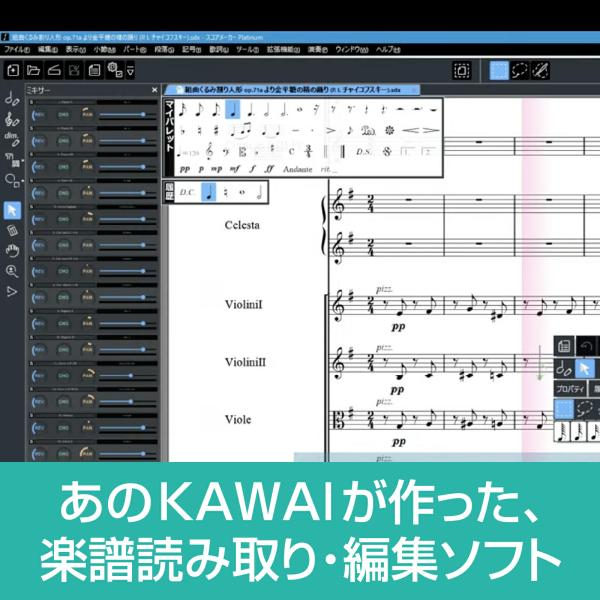
Task: Click the PAN knob of the topmost mixer channel
Action: pos(88,114)
